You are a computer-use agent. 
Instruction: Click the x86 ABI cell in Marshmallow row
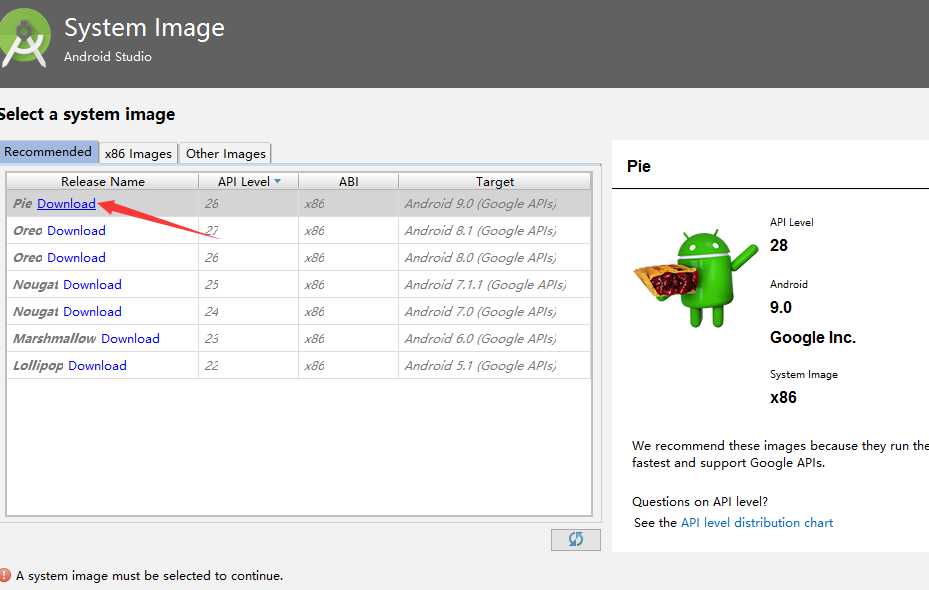pos(348,338)
